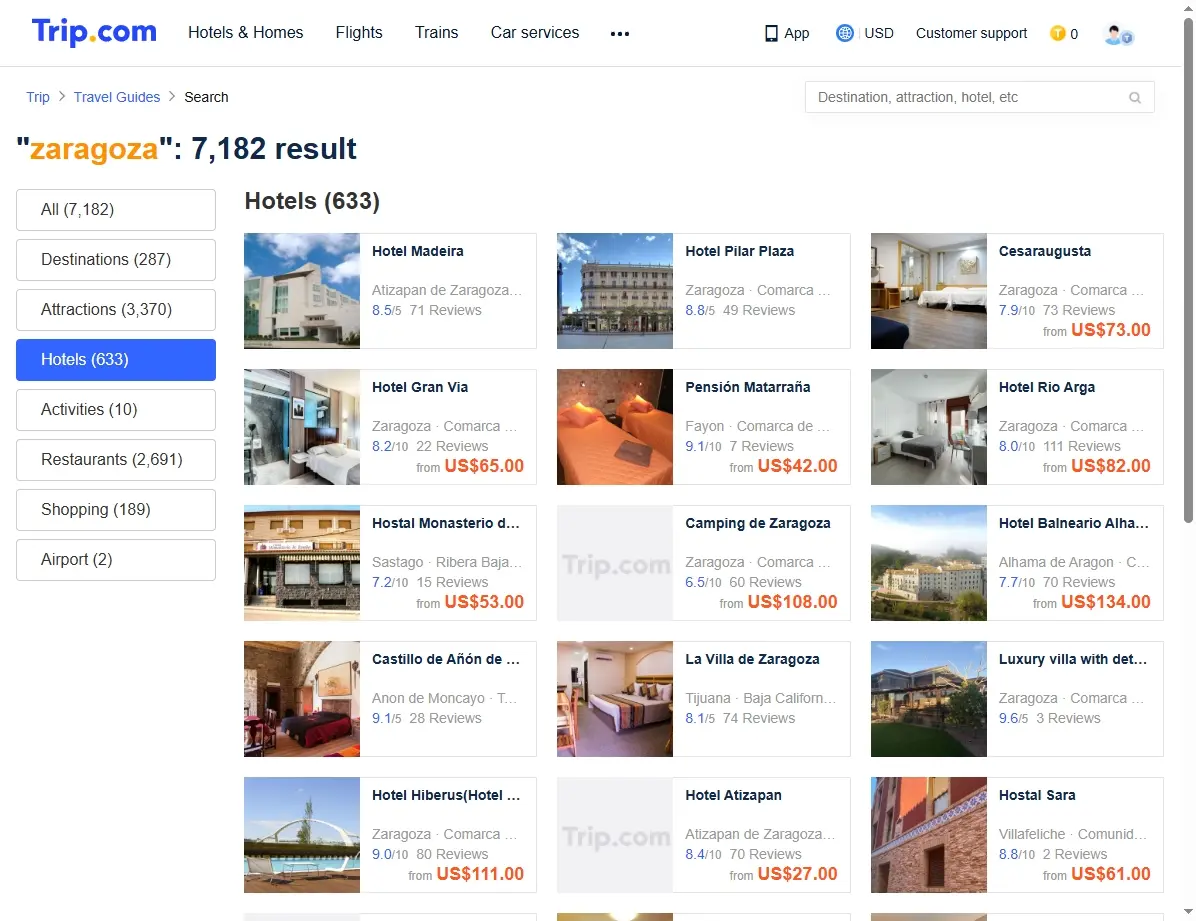This screenshot has width=1196, height=921.
Task: Click the globe language icon
Action: 844,33
